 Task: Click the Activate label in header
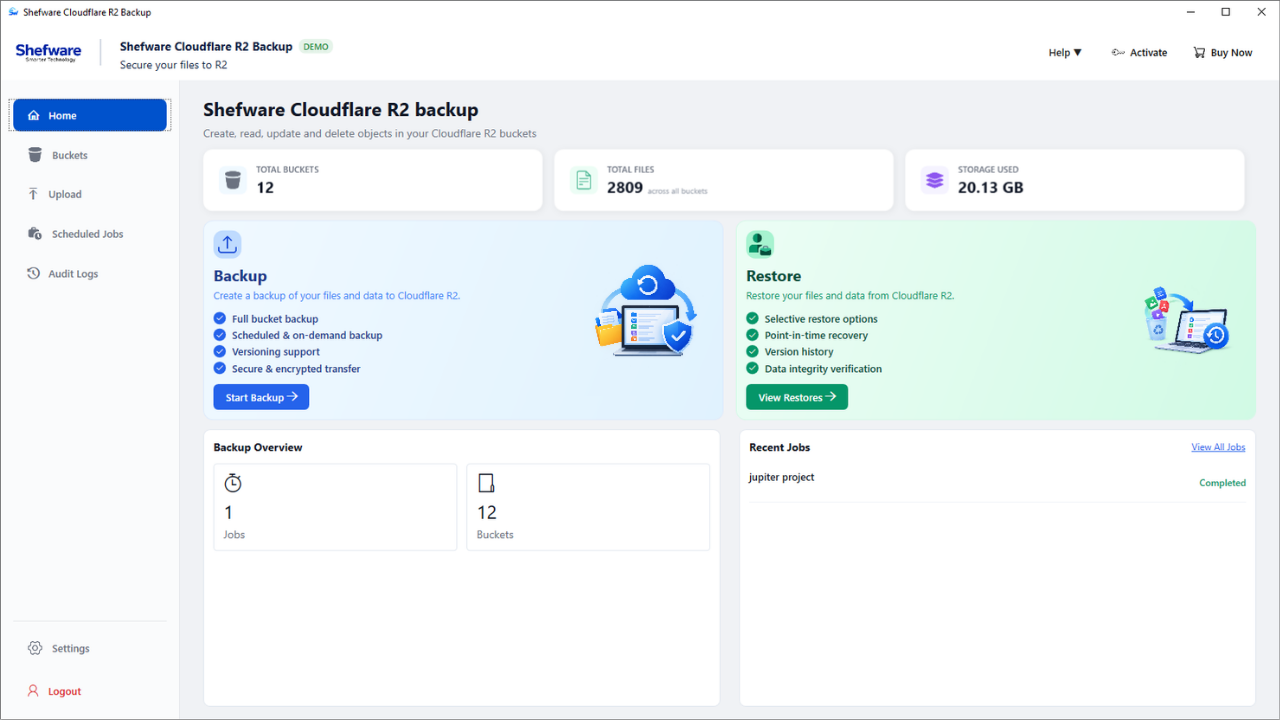pos(1148,53)
